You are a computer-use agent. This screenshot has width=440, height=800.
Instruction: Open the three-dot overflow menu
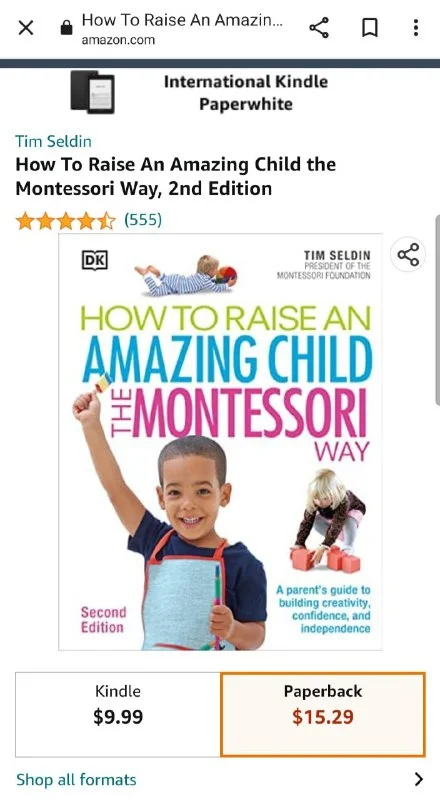click(416, 28)
